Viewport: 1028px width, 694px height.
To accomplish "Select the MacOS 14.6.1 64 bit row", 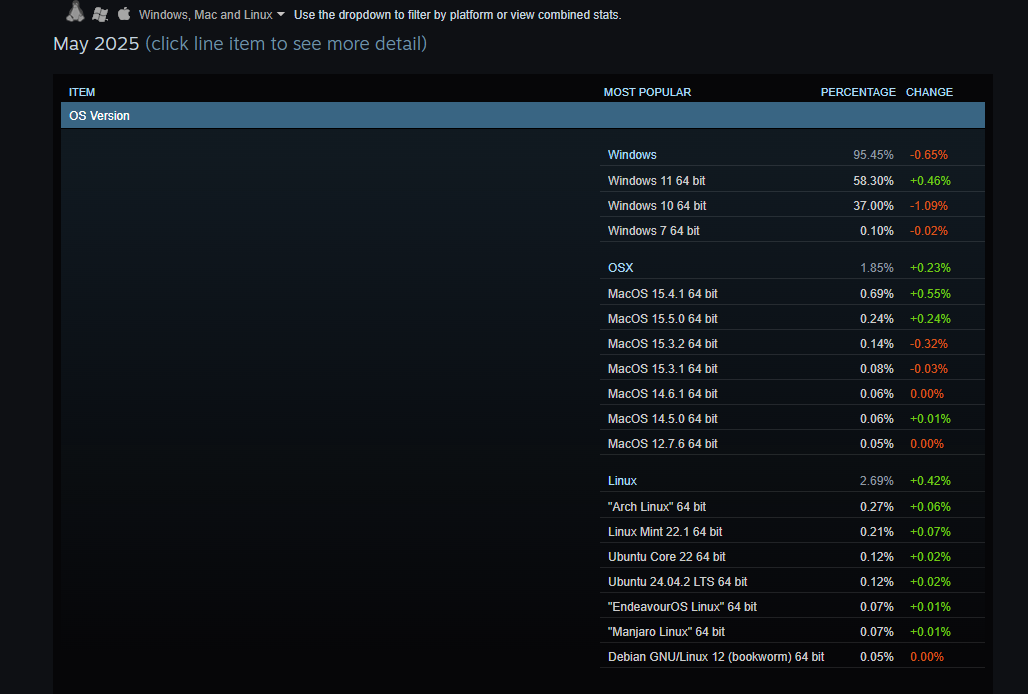I will point(792,393).
